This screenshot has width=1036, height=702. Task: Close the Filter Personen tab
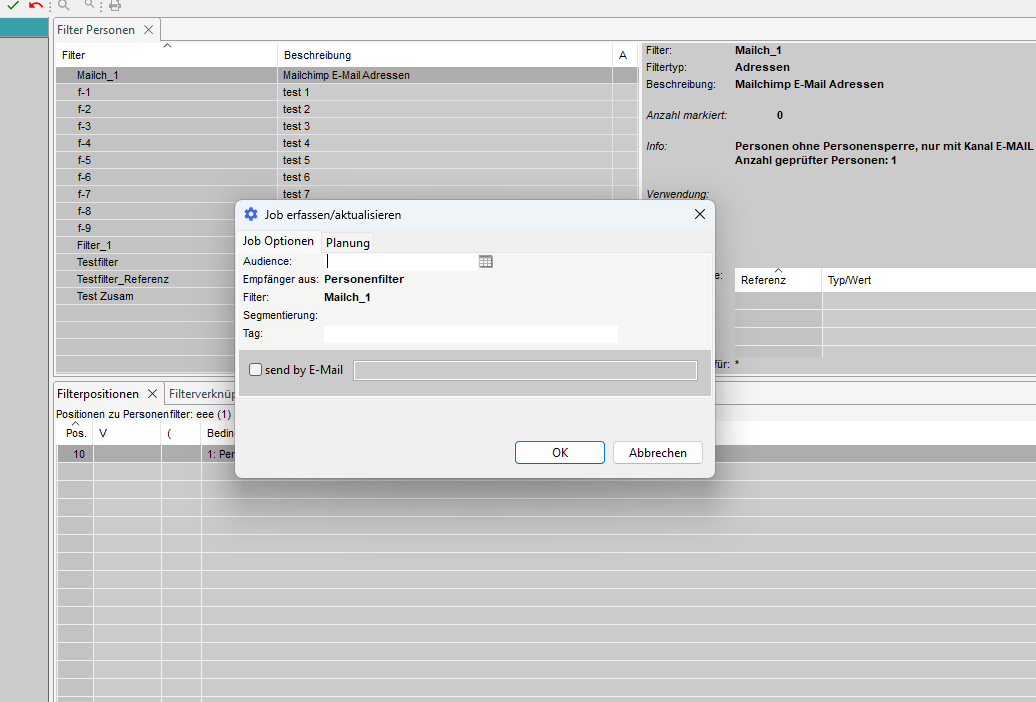pyautogui.click(x=149, y=30)
